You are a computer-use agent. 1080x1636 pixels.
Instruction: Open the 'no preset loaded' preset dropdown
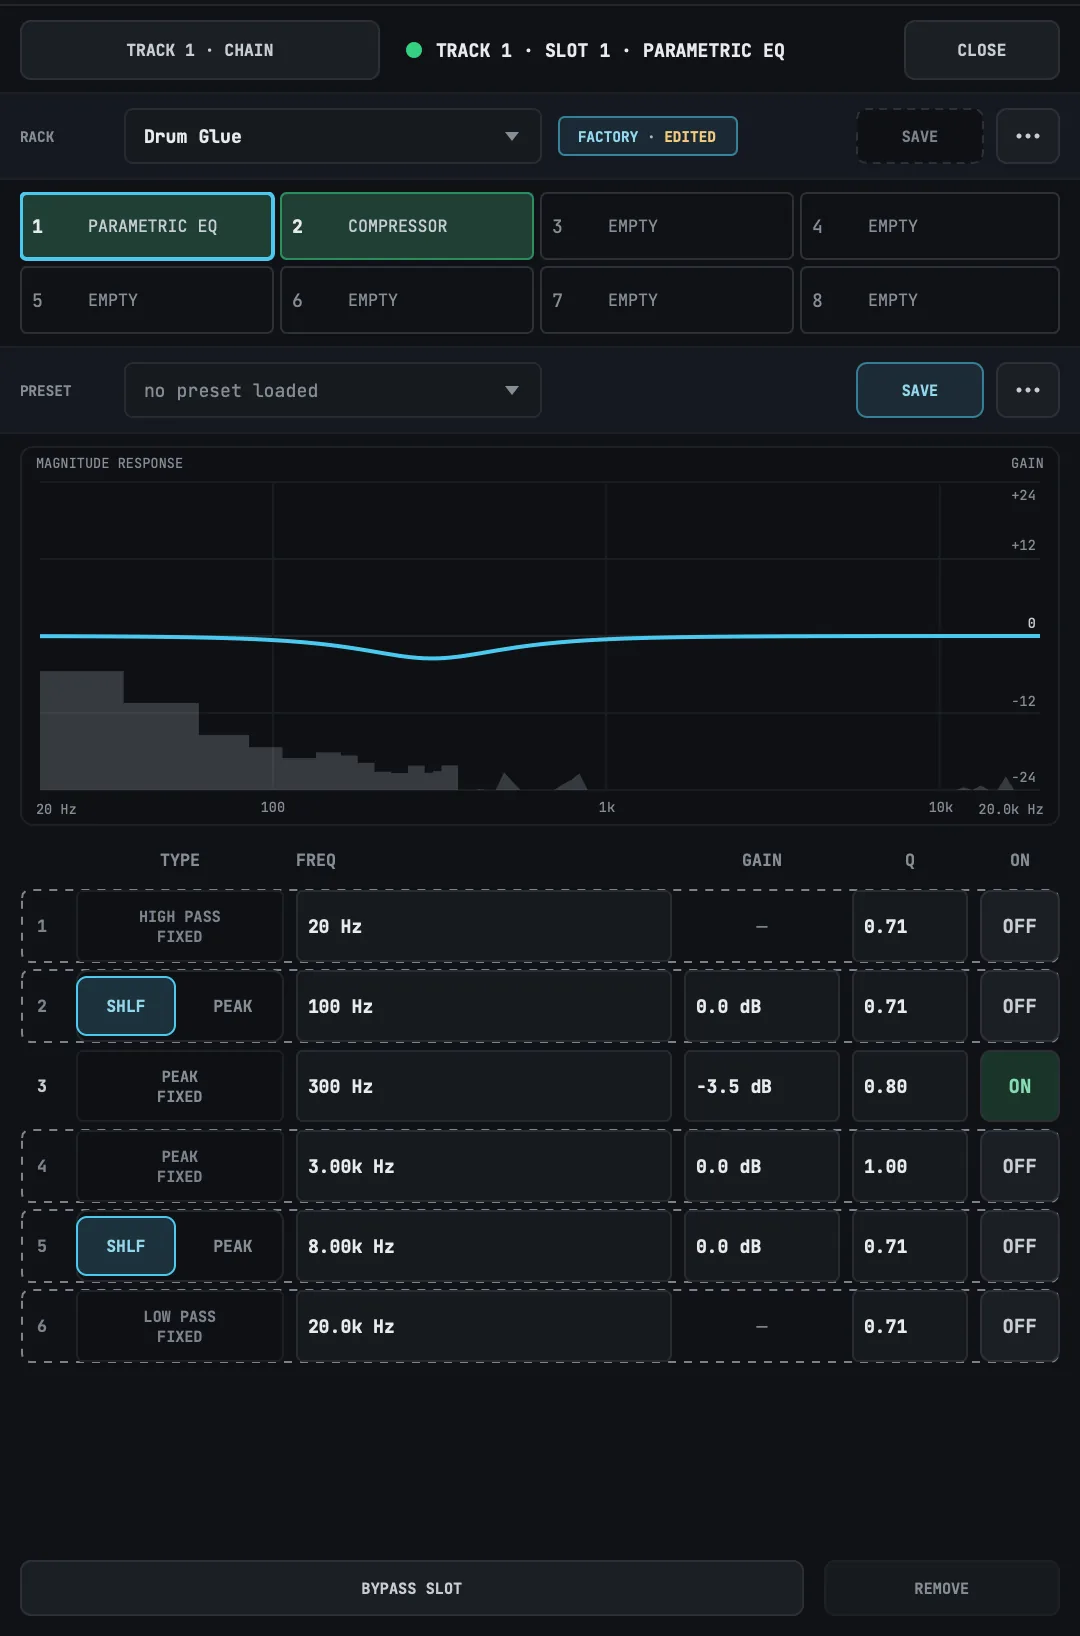pos(333,390)
